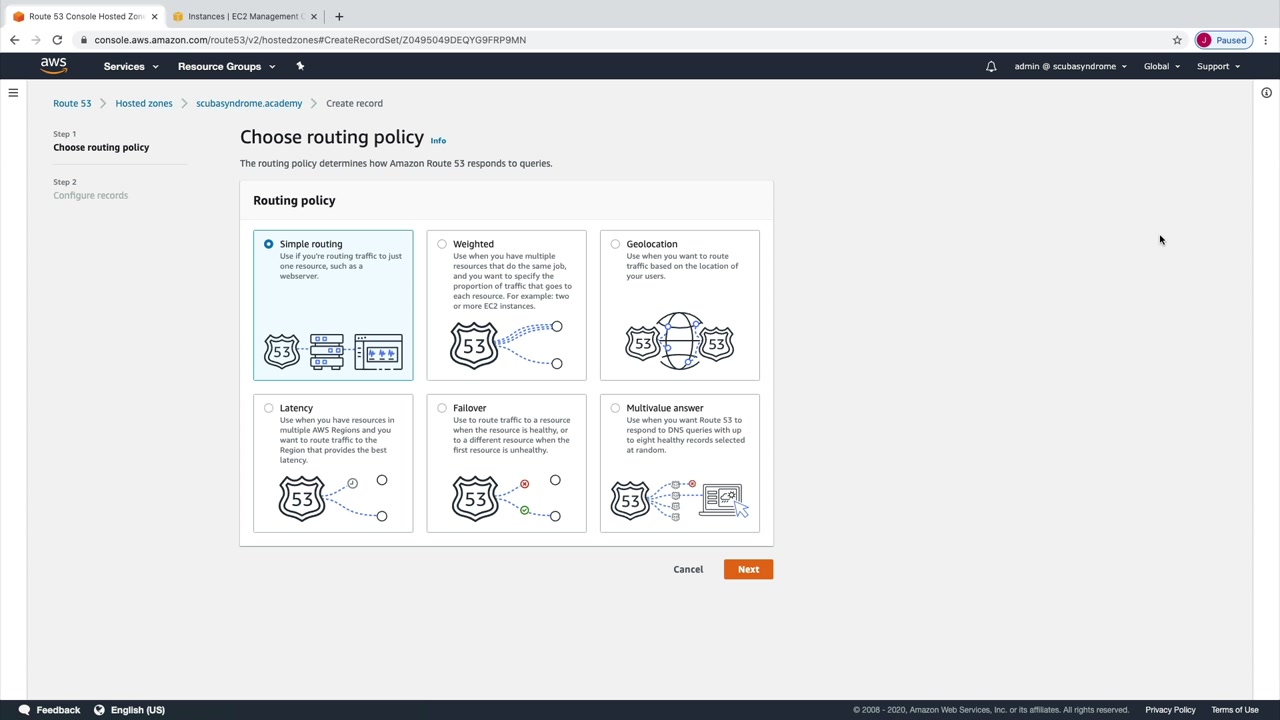Open the pin shortcuts icon in AWS navbar
The image size is (1280, 720).
pos(300,66)
